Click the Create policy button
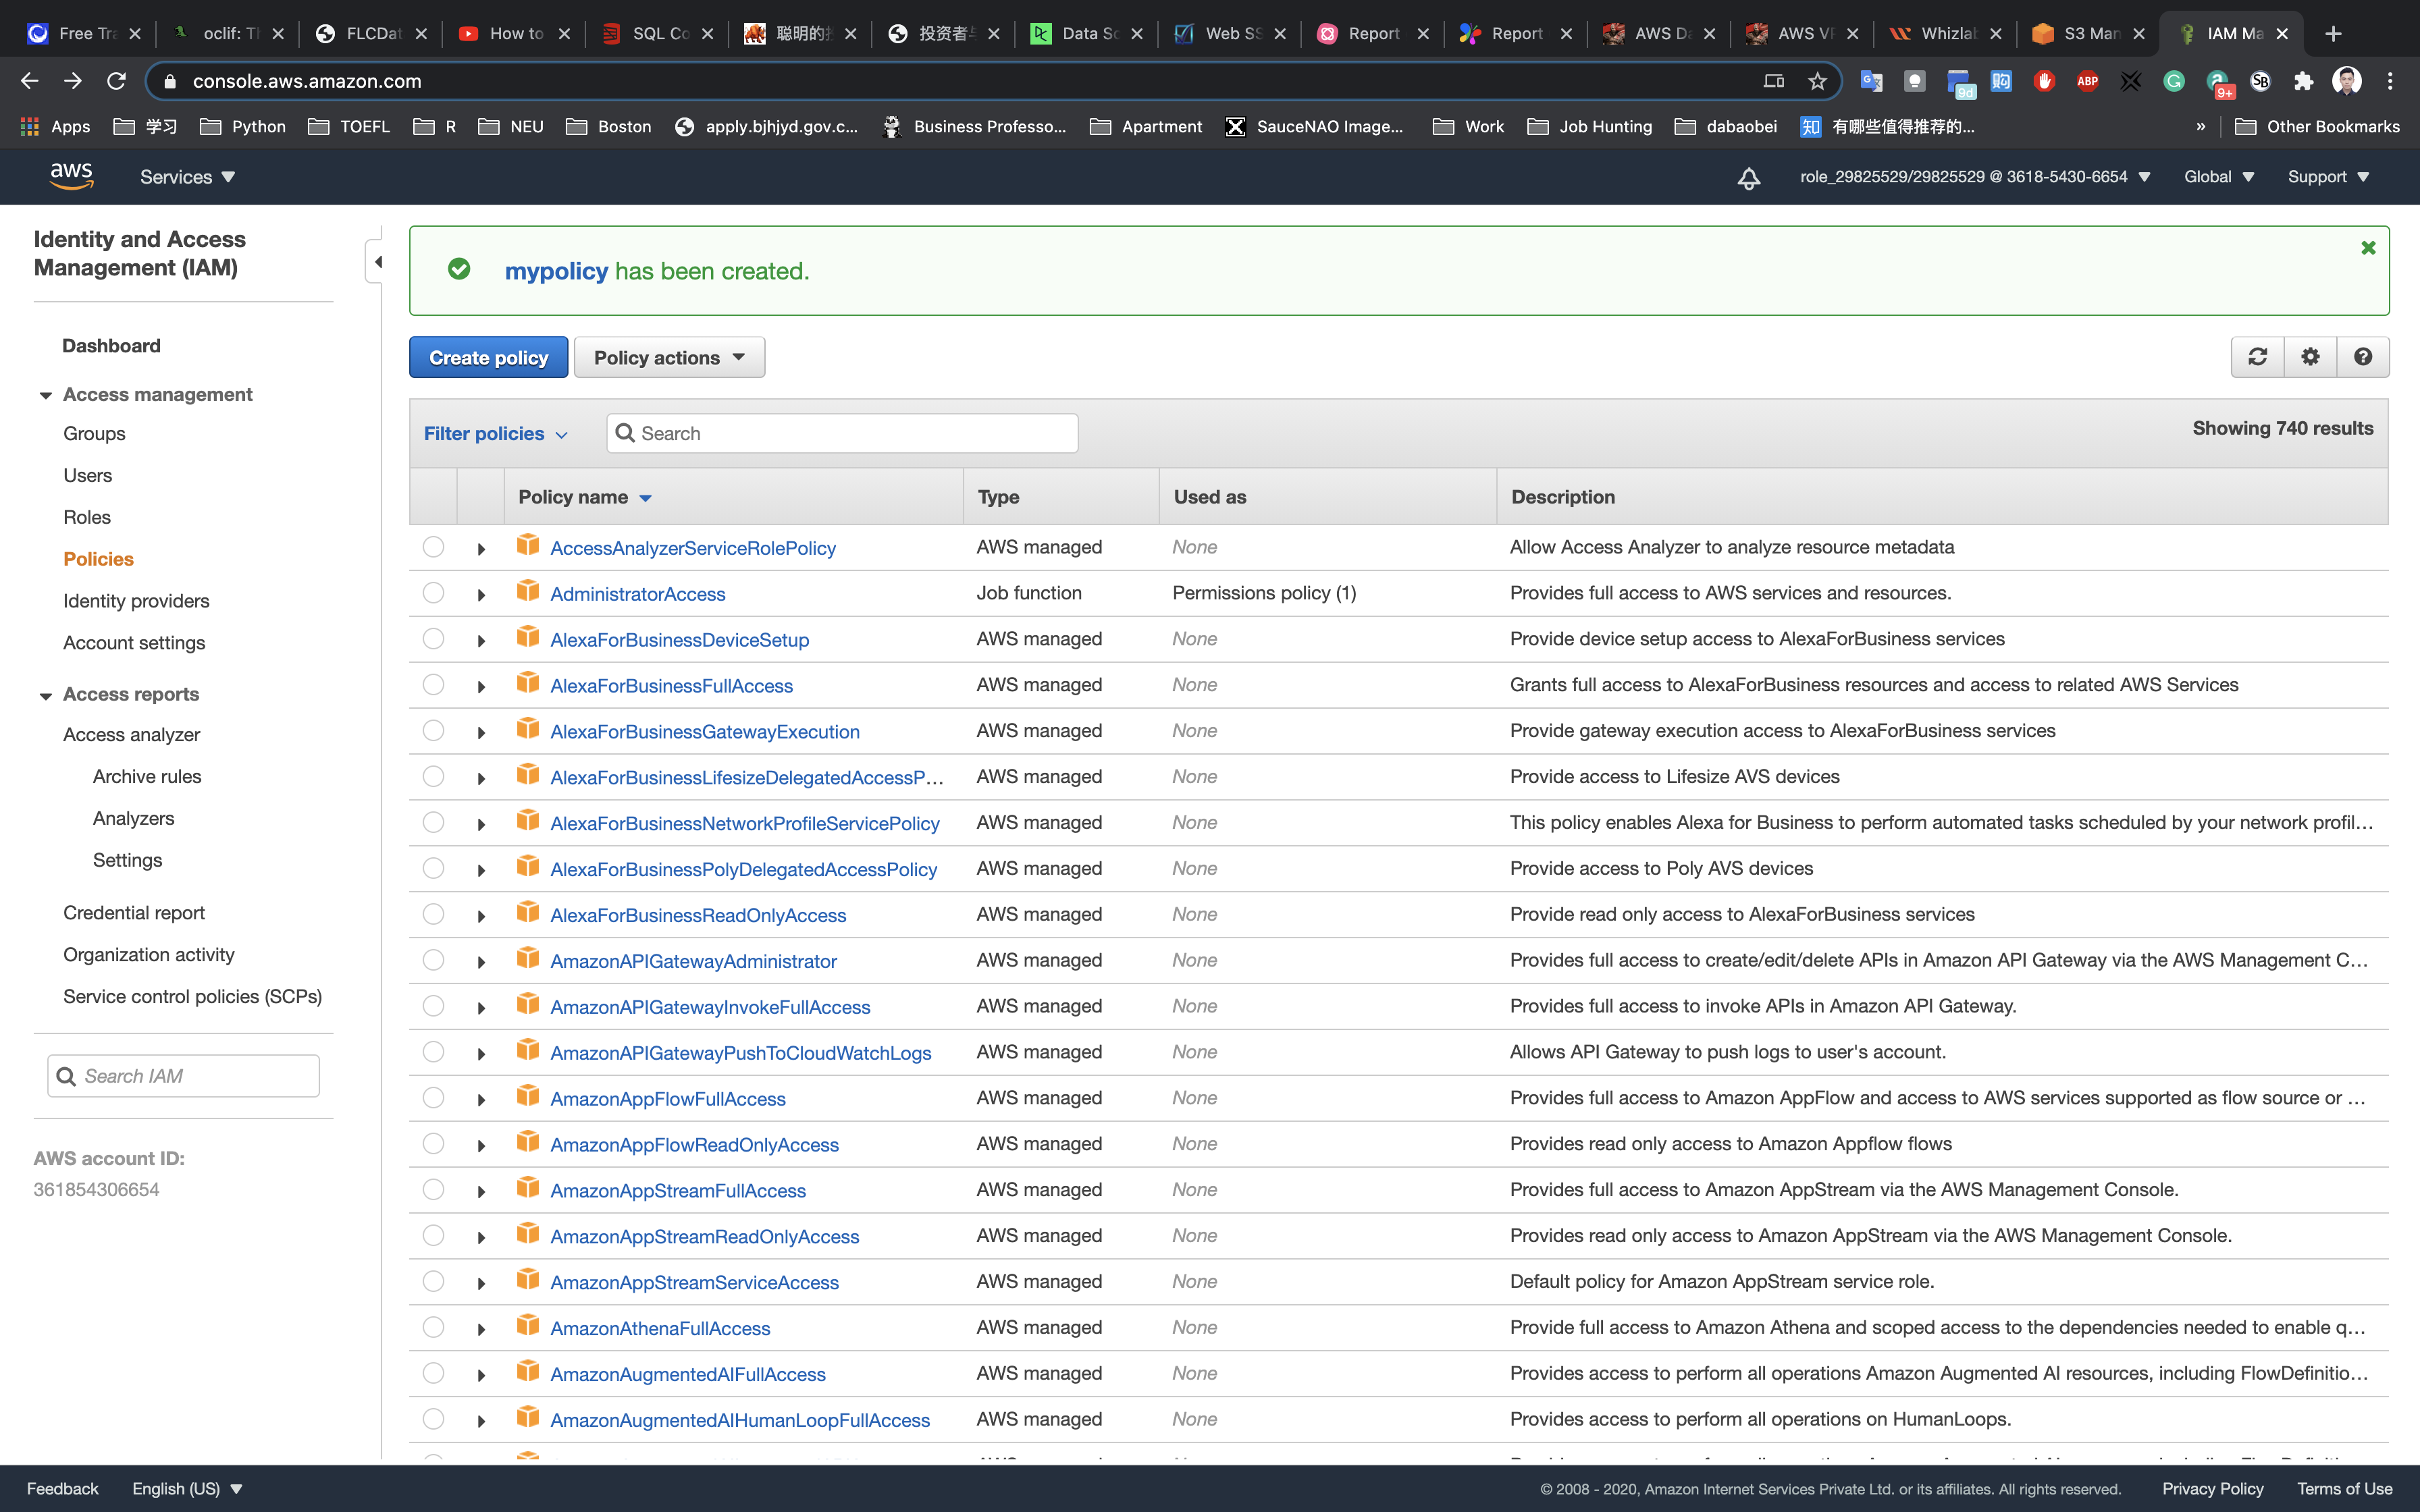Image resolution: width=2420 pixels, height=1512 pixels. 488,358
